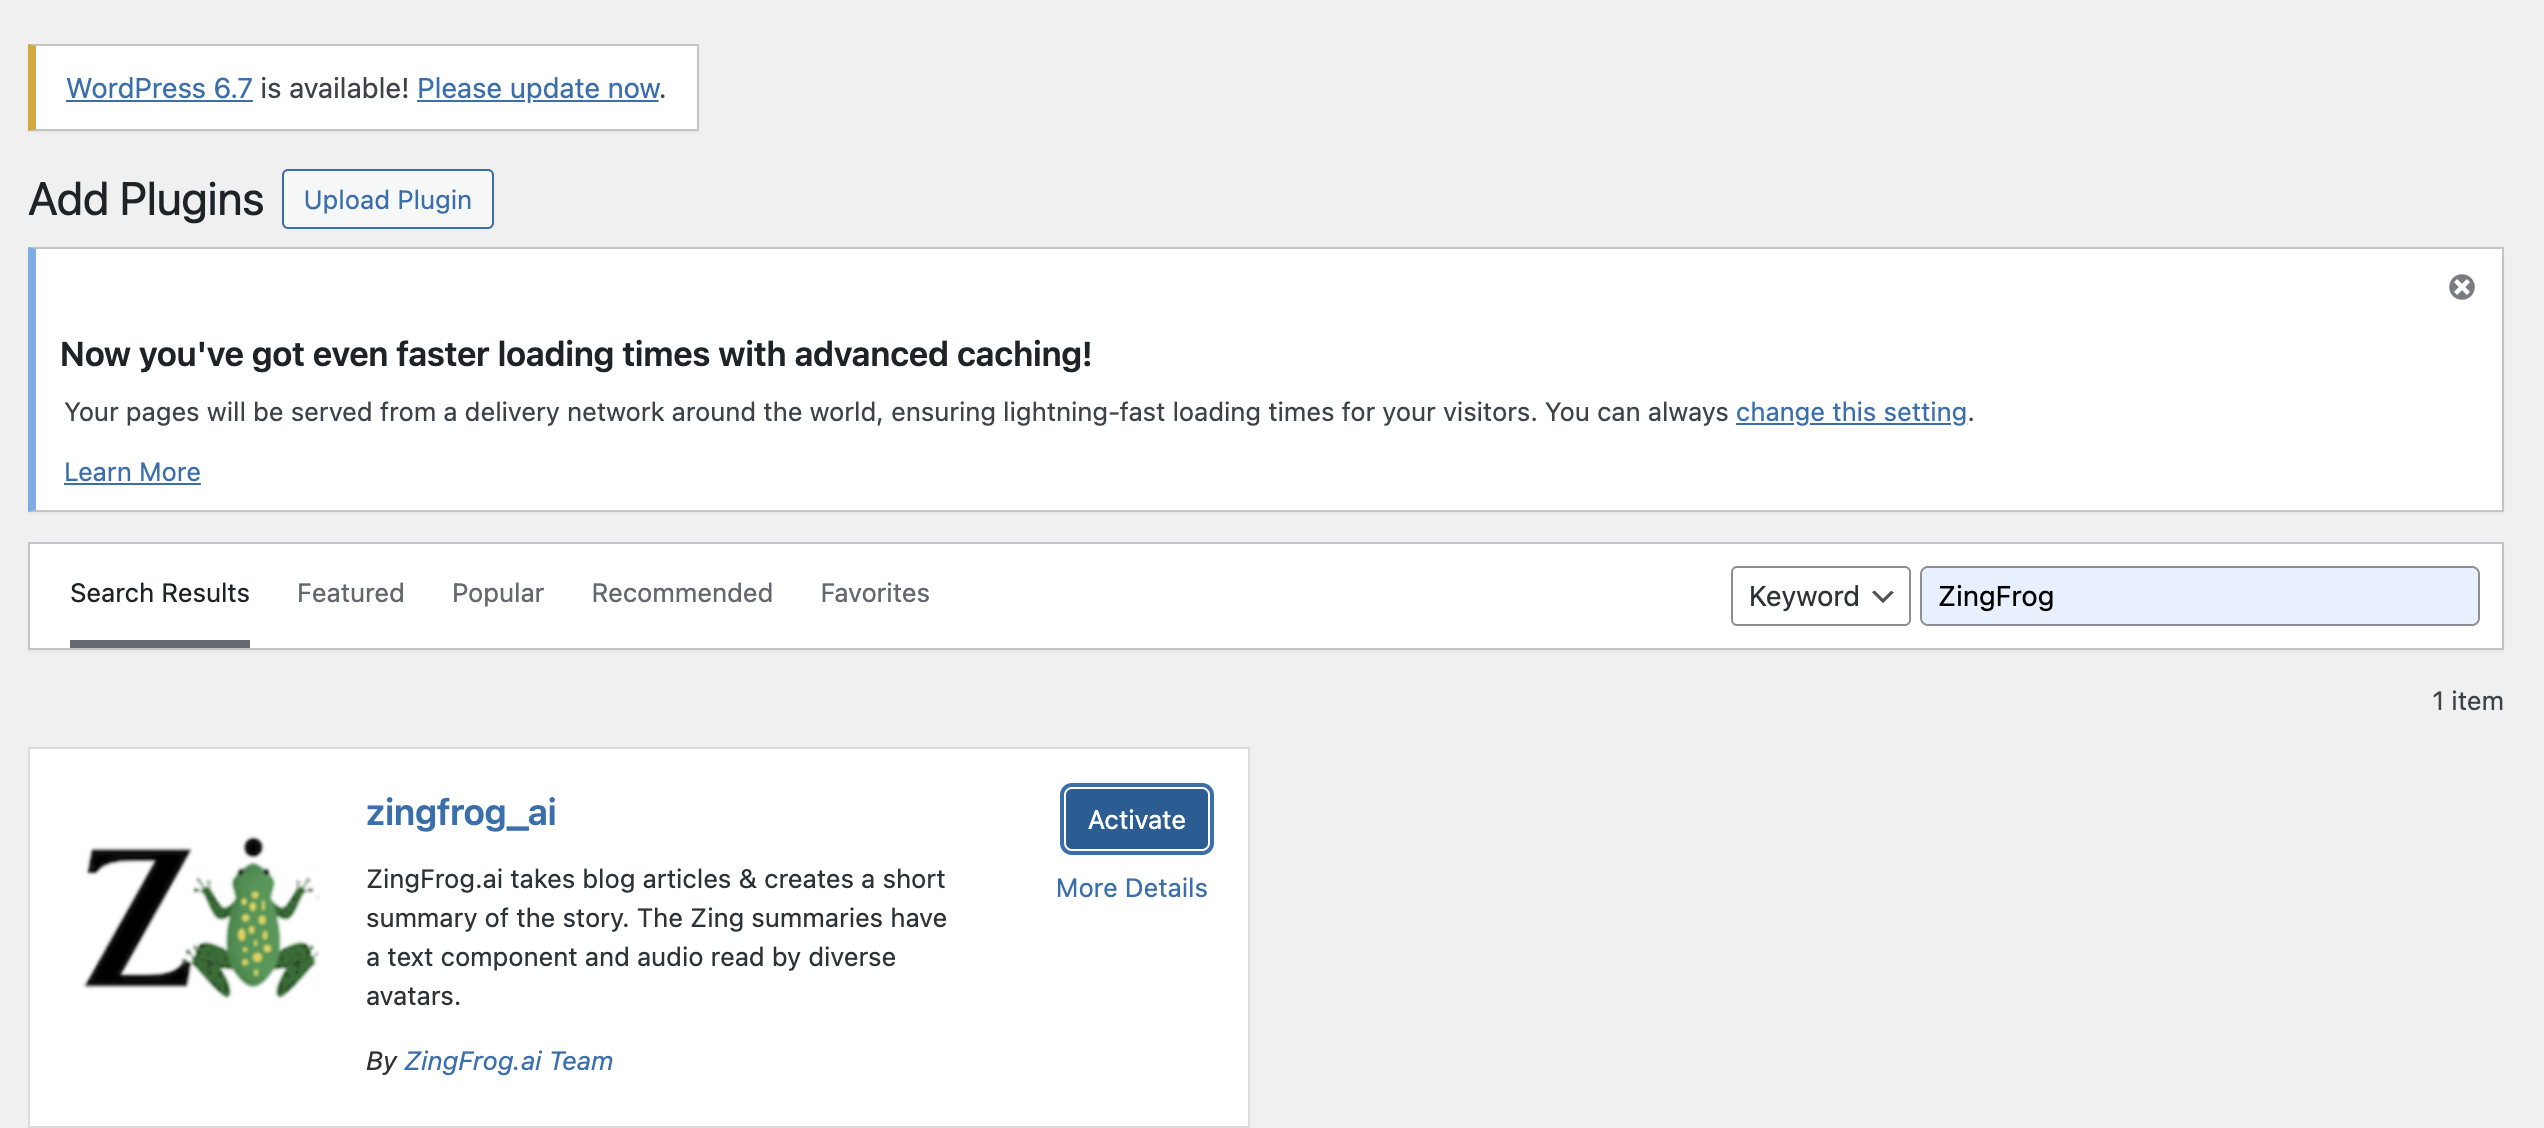The height and width of the screenshot is (1128, 2544).
Task: Visit the ZingFrog.ai Team author link
Action: pyautogui.click(x=508, y=1061)
